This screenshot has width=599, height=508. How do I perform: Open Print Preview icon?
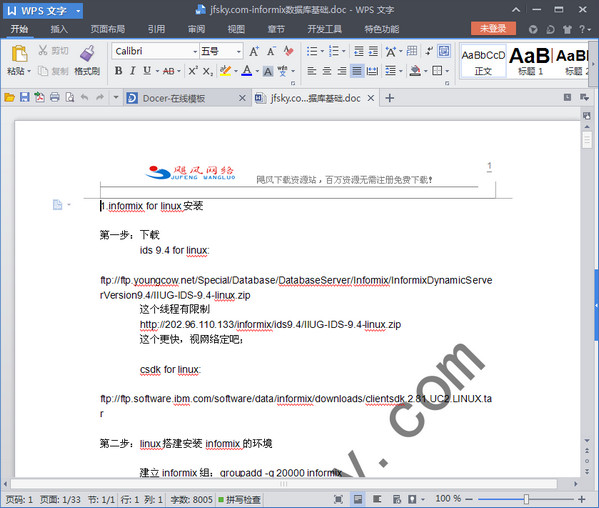tap(70, 98)
